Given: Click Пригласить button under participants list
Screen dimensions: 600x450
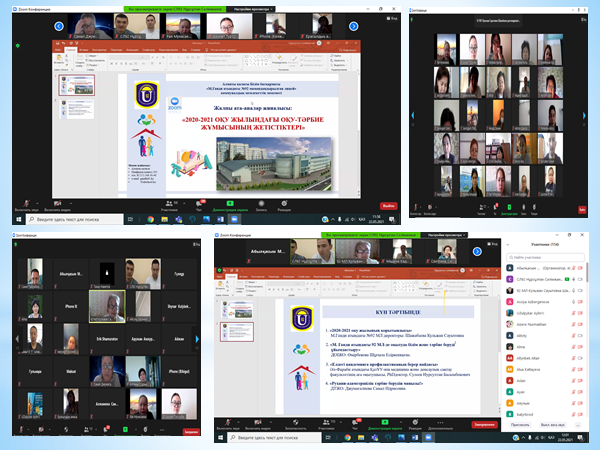Looking at the screenshot, I should pos(521,424).
